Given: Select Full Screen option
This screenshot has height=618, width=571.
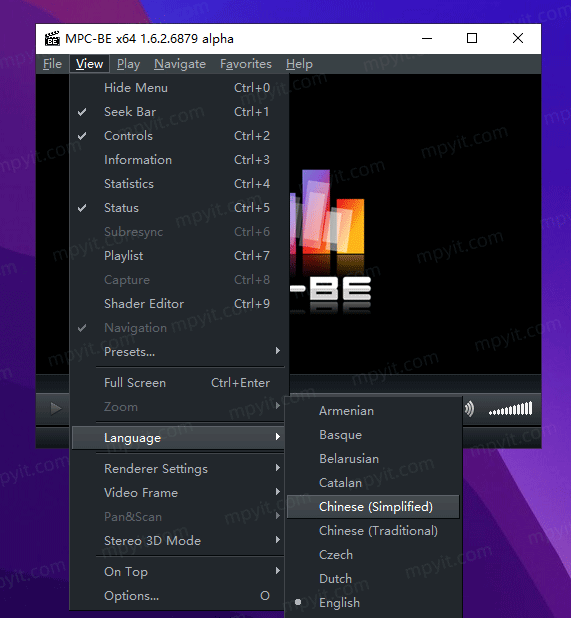Looking at the screenshot, I should (179, 383).
